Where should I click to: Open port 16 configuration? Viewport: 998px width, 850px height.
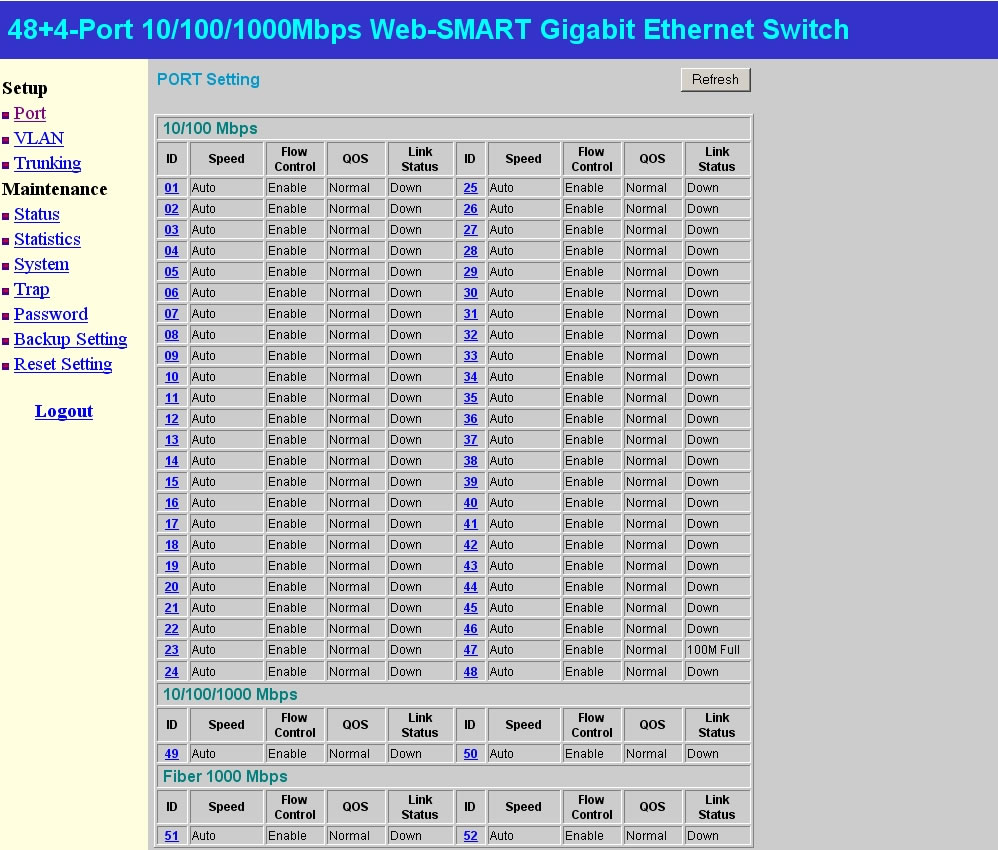point(172,503)
